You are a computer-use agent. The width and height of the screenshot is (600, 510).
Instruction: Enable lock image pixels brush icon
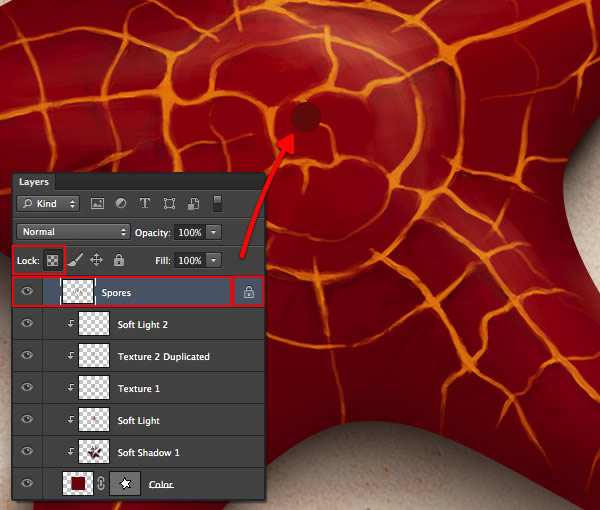coord(75,260)
